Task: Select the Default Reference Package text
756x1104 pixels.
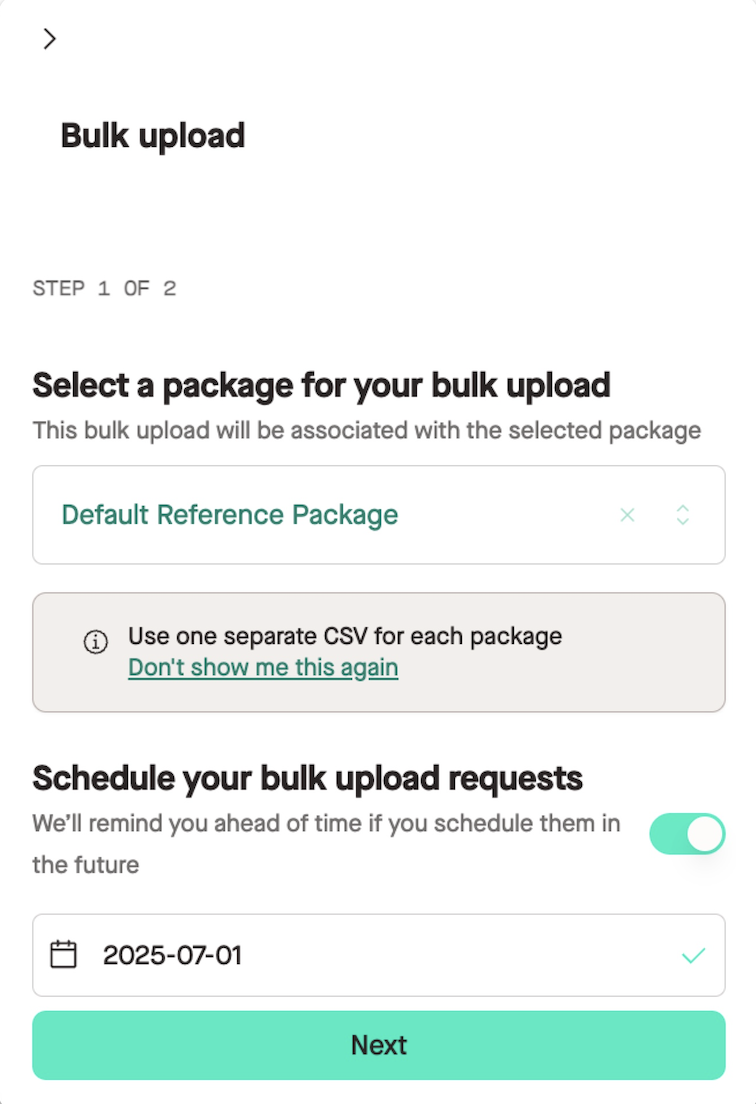Action: tap(230, 515)
